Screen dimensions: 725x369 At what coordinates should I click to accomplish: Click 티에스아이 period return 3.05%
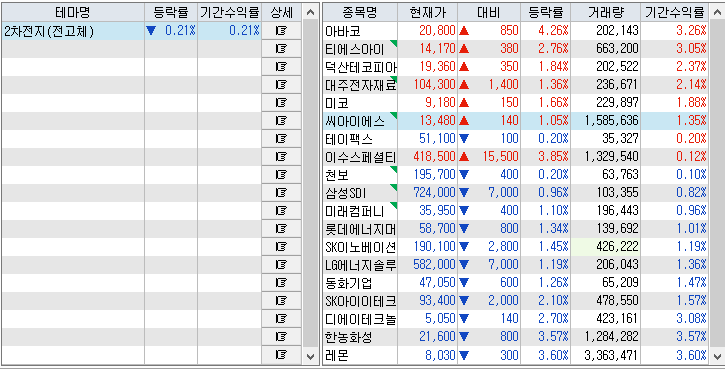point(691,49)
